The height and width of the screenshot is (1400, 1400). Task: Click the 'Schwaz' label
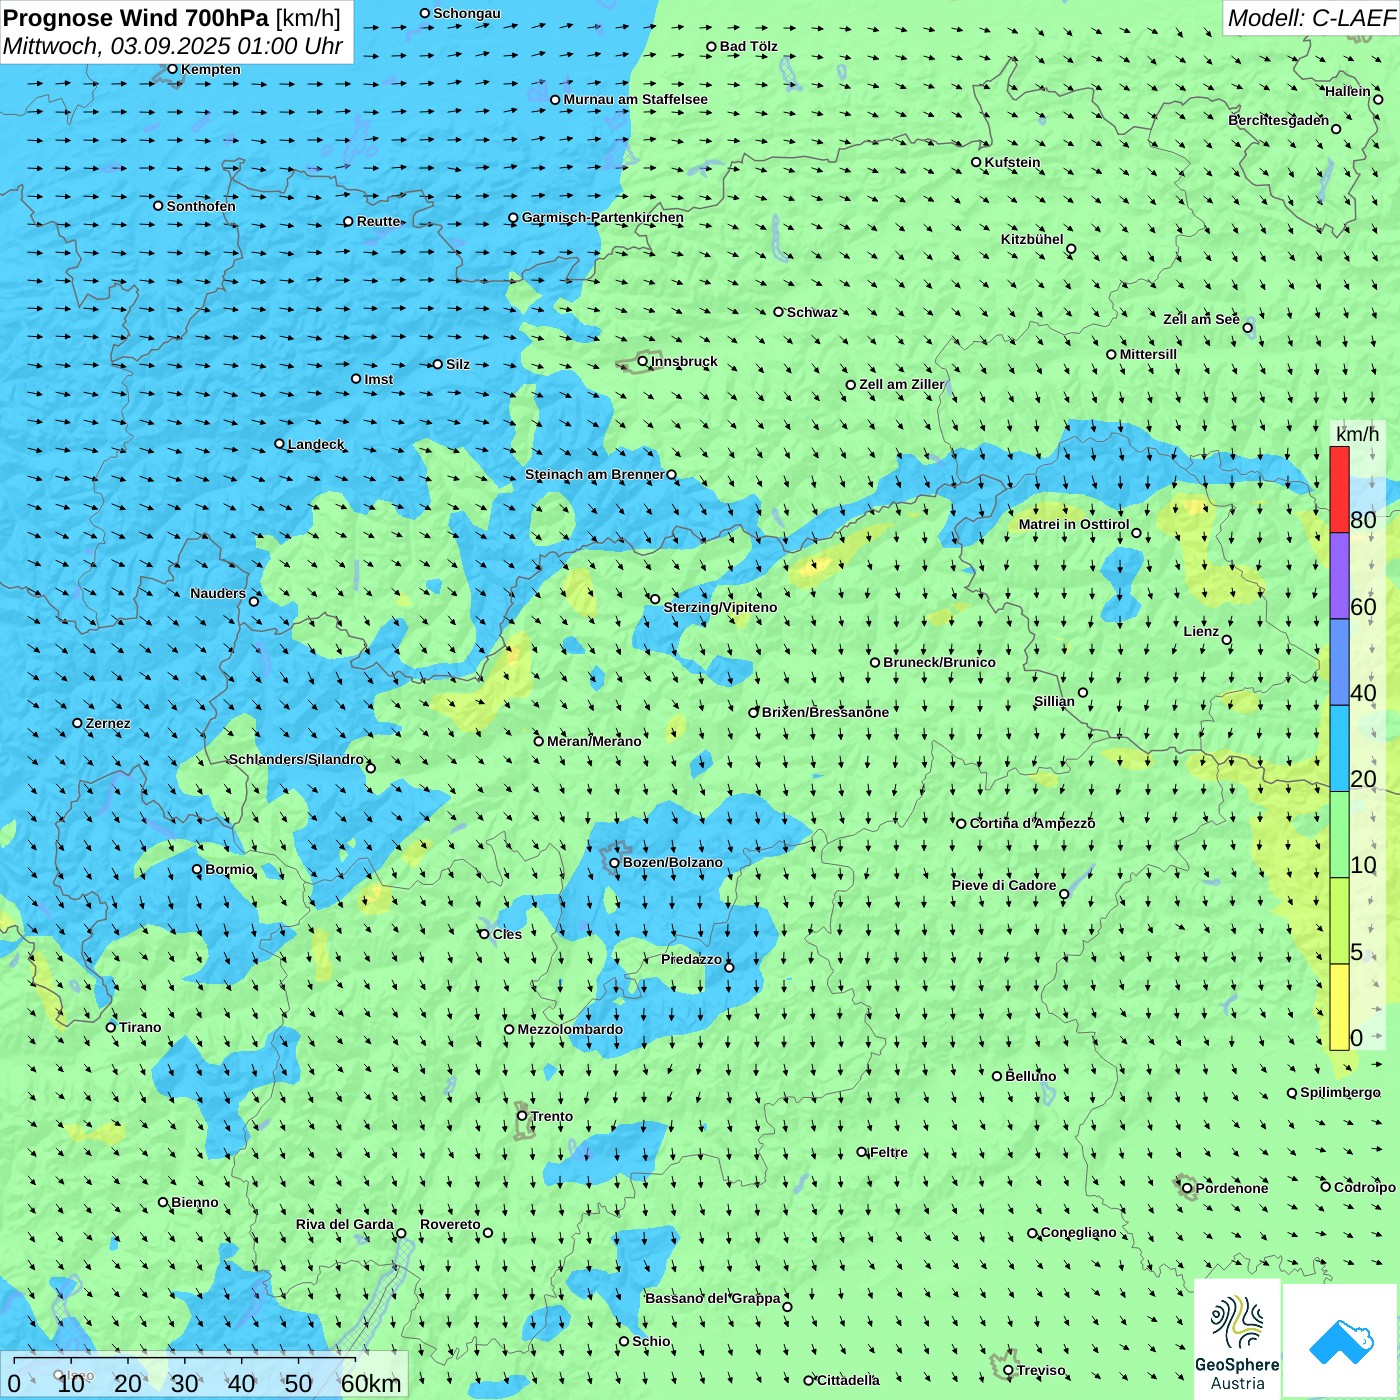pos(812,312)
